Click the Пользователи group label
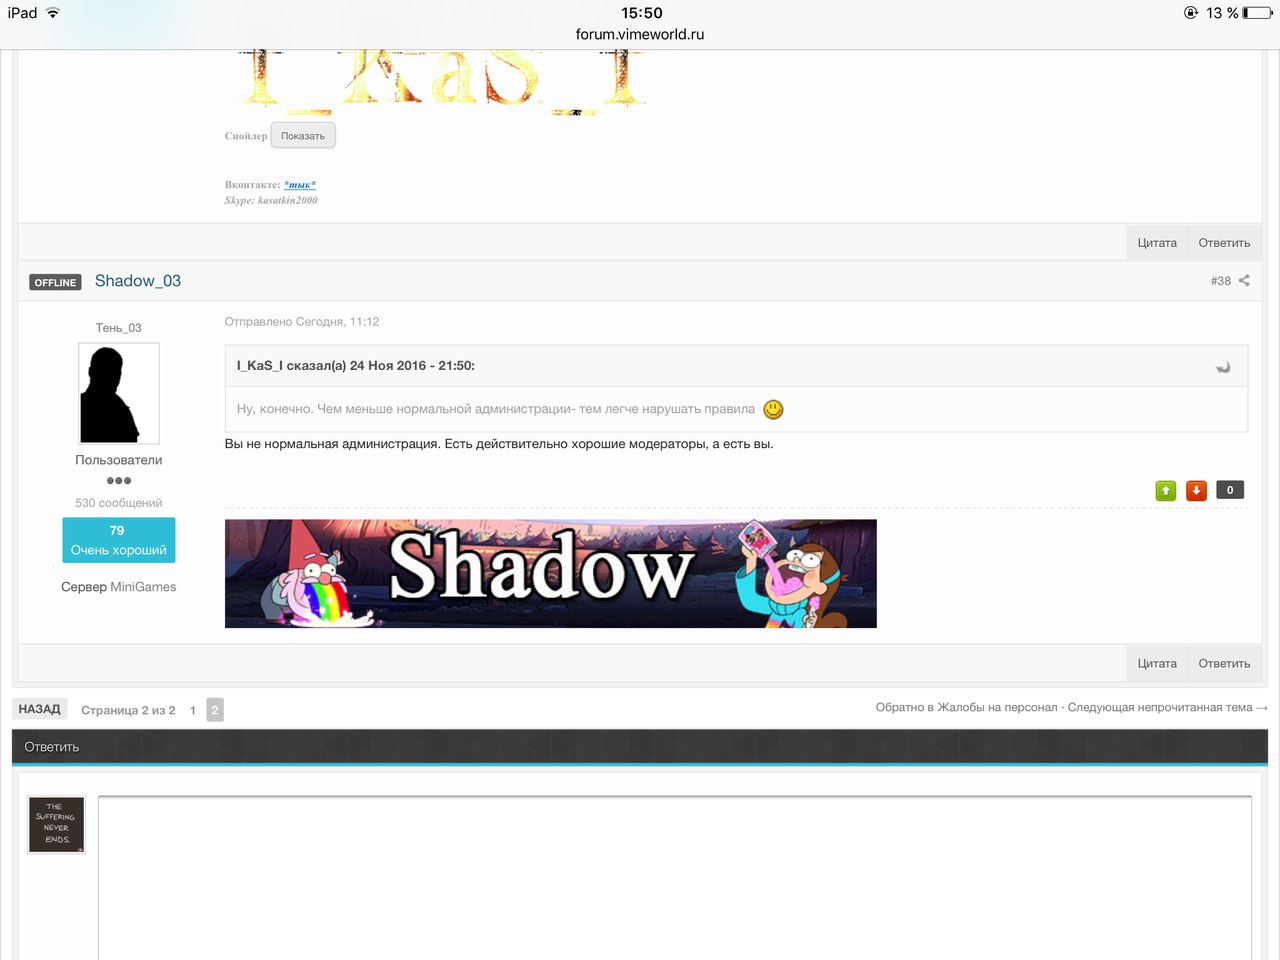 [119, 460]
